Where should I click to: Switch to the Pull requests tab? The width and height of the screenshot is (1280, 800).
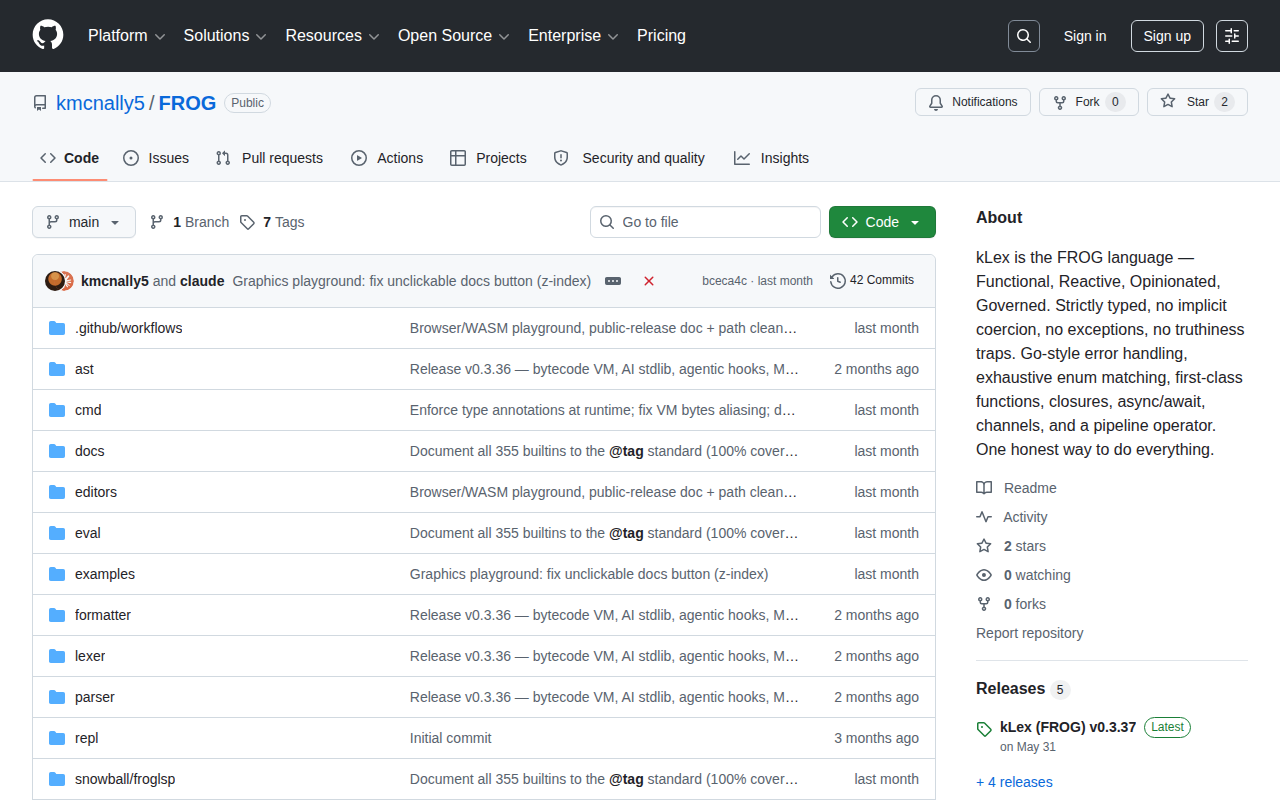270,158
